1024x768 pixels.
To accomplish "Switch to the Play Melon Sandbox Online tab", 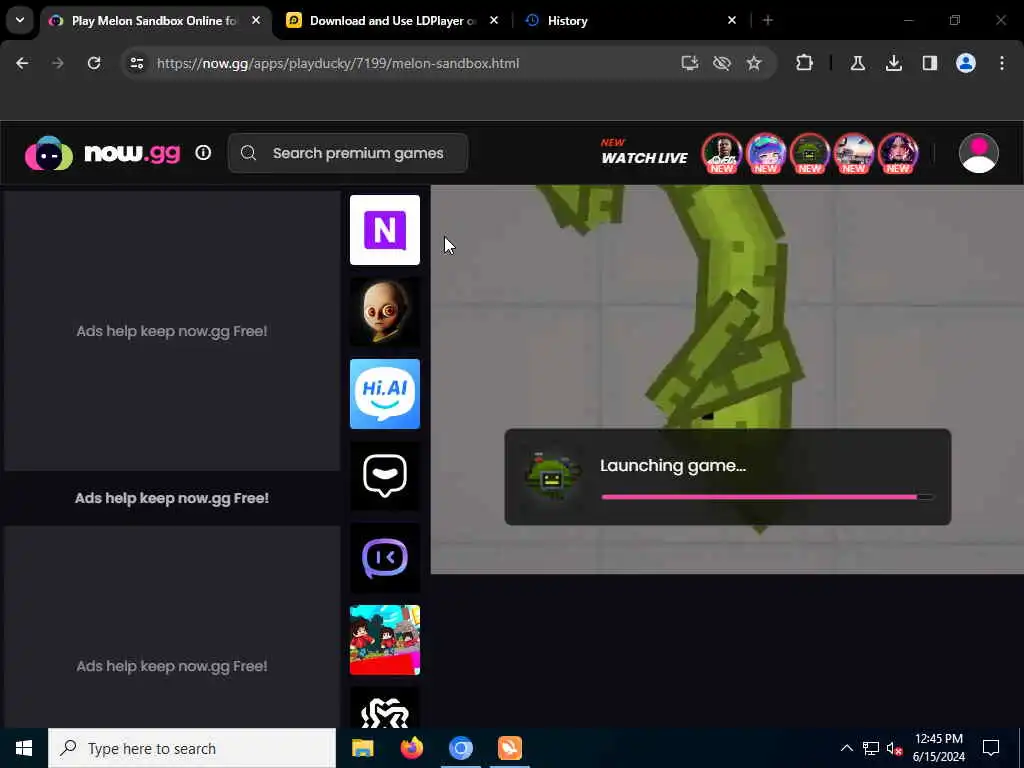I will 156,20.
